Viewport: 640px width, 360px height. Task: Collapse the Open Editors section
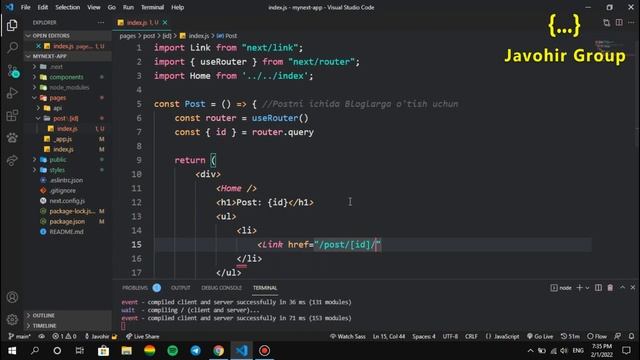[x=67, y=36]
